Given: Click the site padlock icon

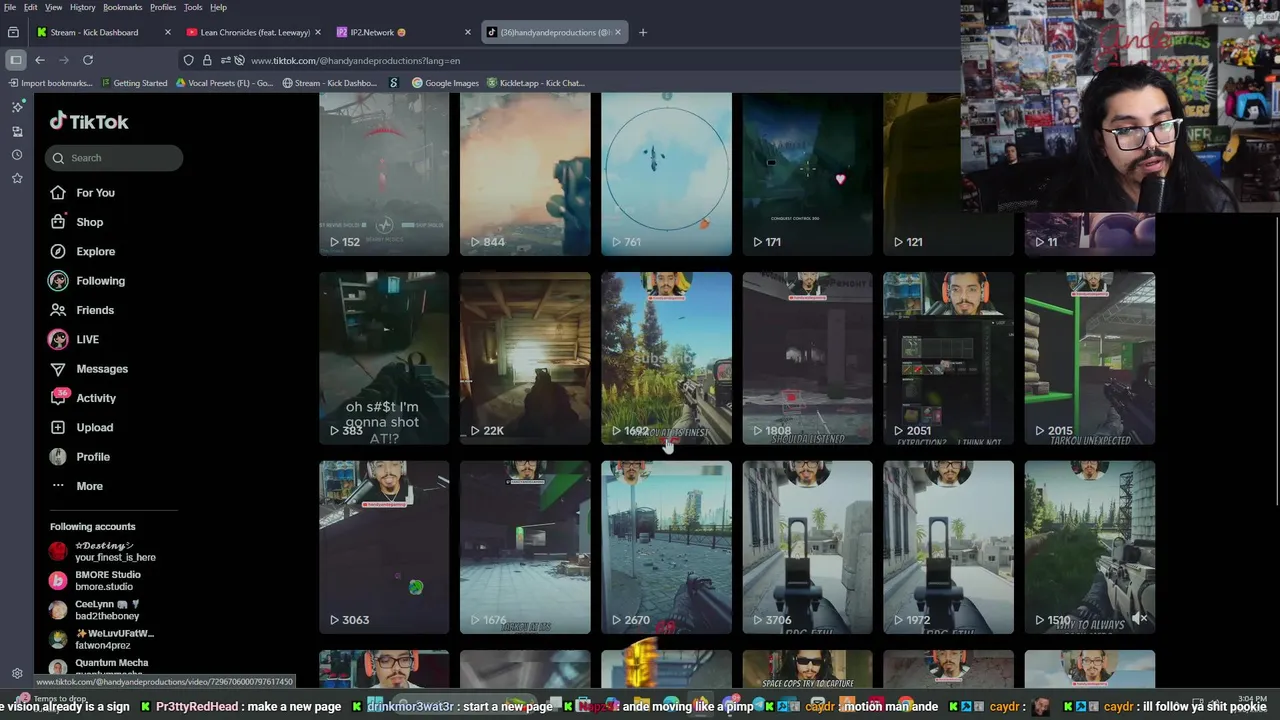Looking at the screenshot, I should 207,60.
